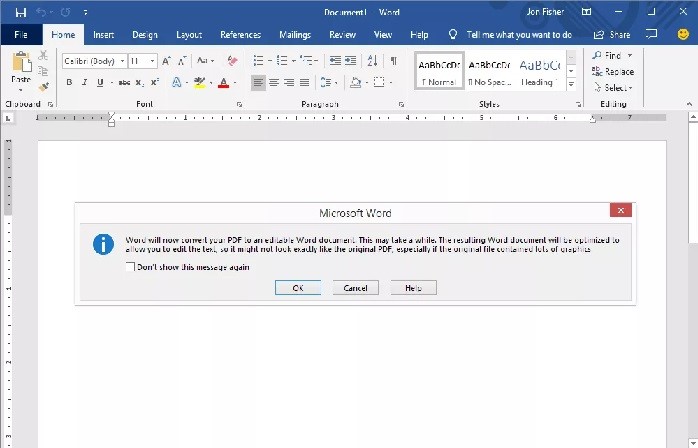Click Help in the dialog
The height and width of the screenshot is (448, 698).
(x=414, y=288)
